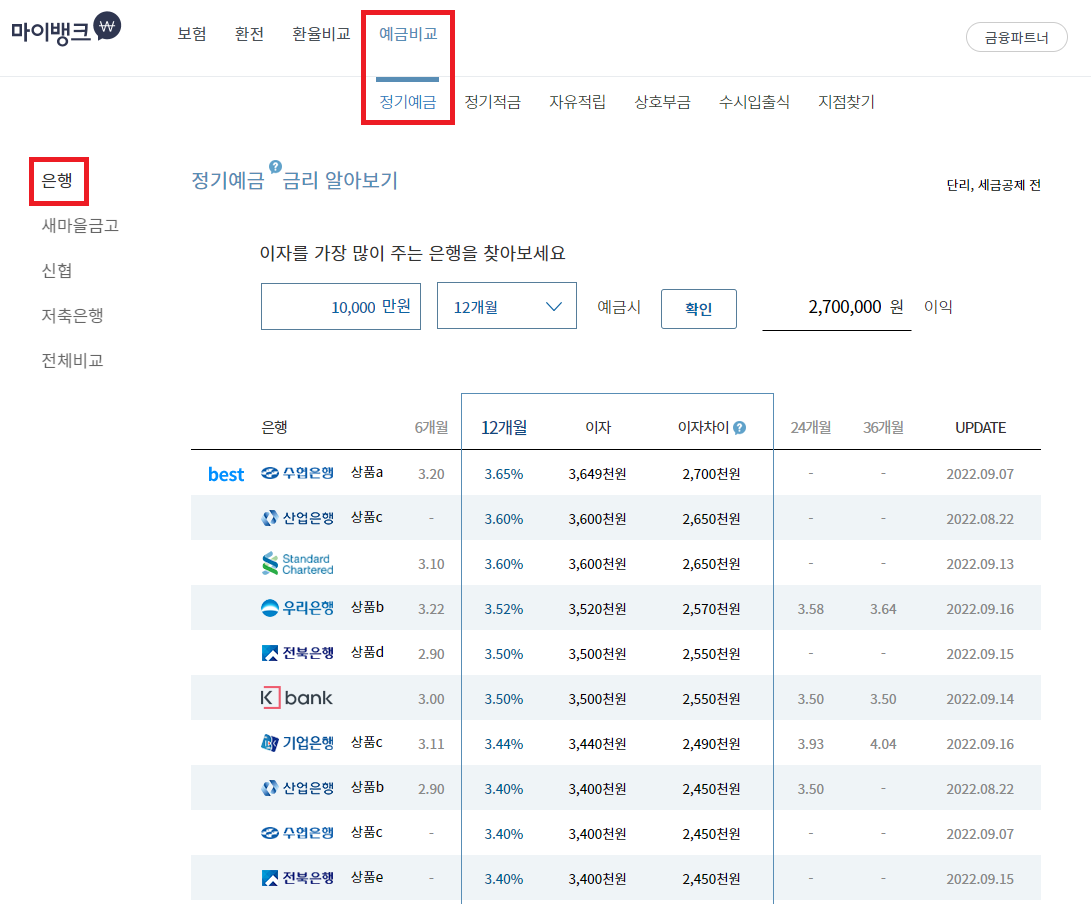This screenshot has width=1091, height=904.
Task: Select the 정기적금 sub-tab
Action: [x=493, y=102]
